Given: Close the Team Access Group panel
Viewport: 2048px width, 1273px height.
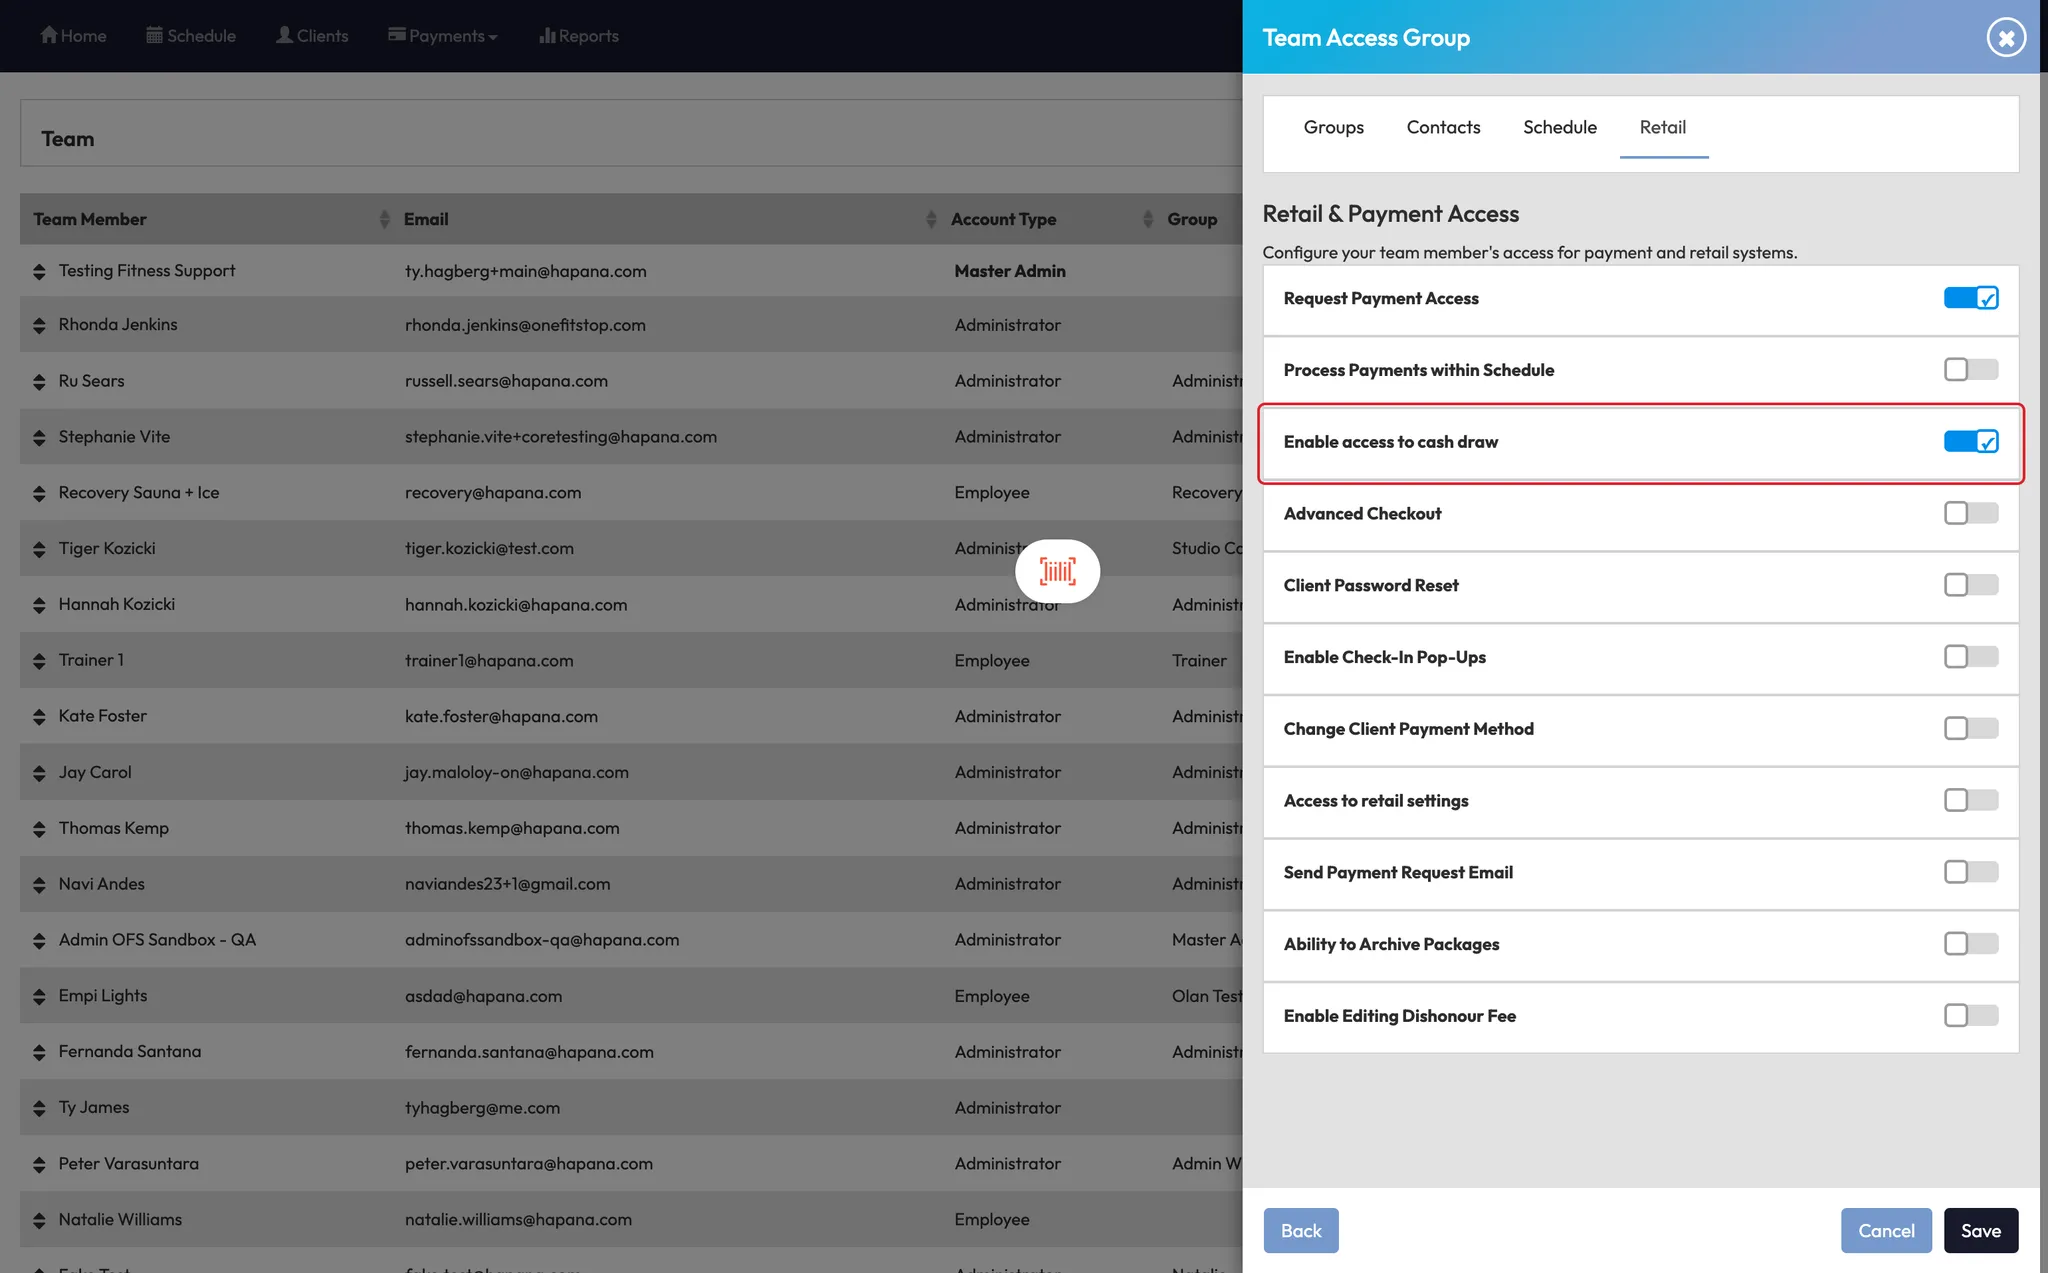Looking at the screenshot, I should pyautogui.click(x=2005, y=38).
